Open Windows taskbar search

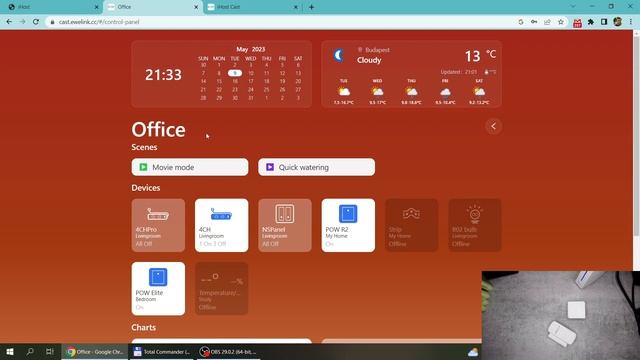[30, 351]
